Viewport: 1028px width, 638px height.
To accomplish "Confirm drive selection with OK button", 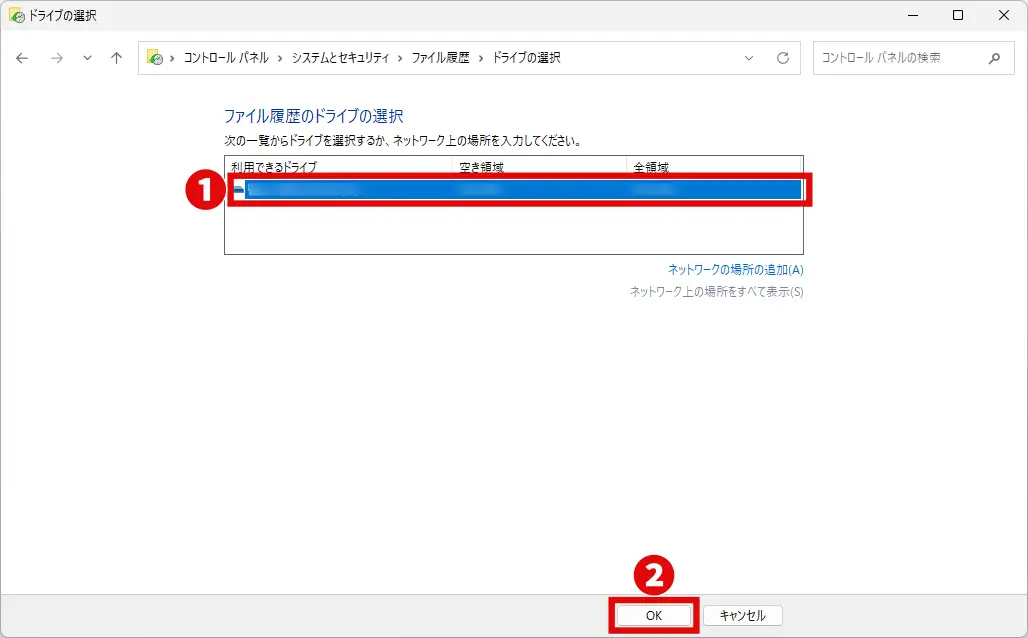I will (x=653, y=615).
